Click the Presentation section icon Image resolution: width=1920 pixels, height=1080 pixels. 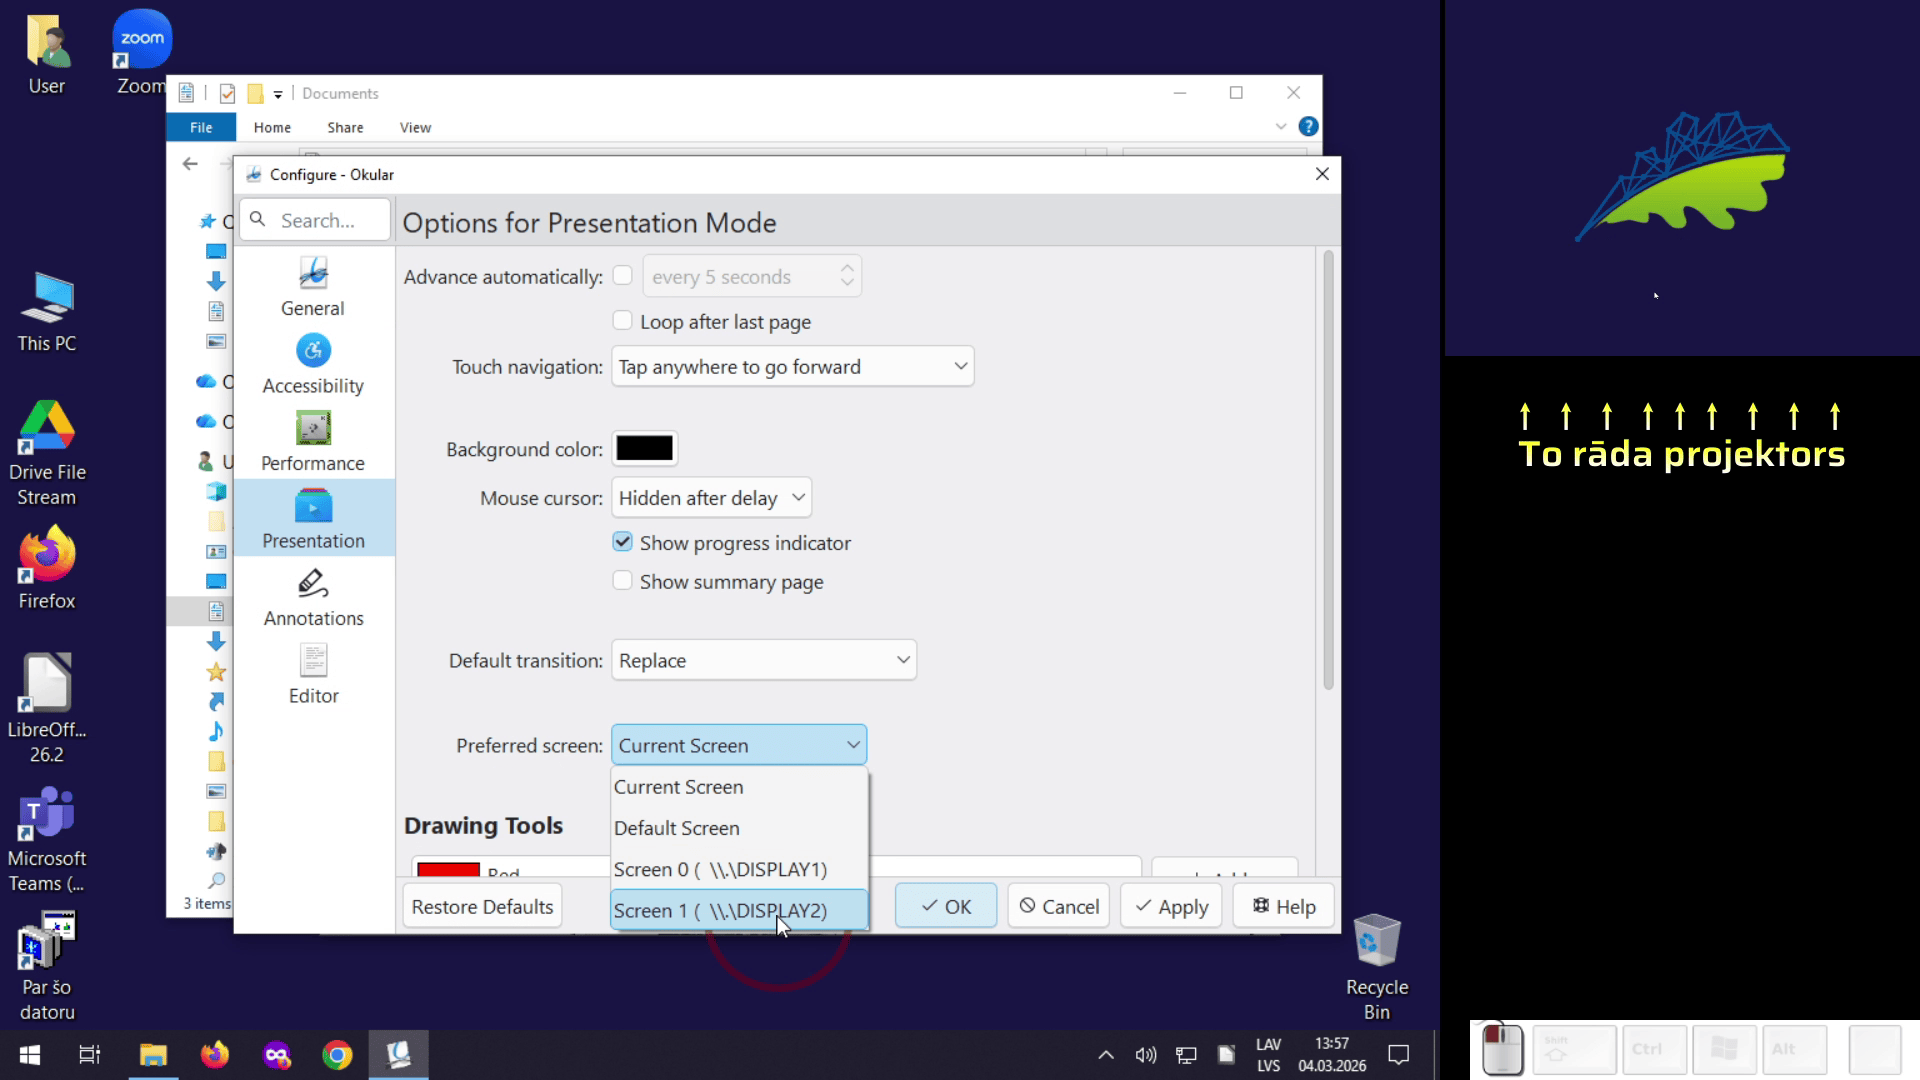click(x=313, y=507)
